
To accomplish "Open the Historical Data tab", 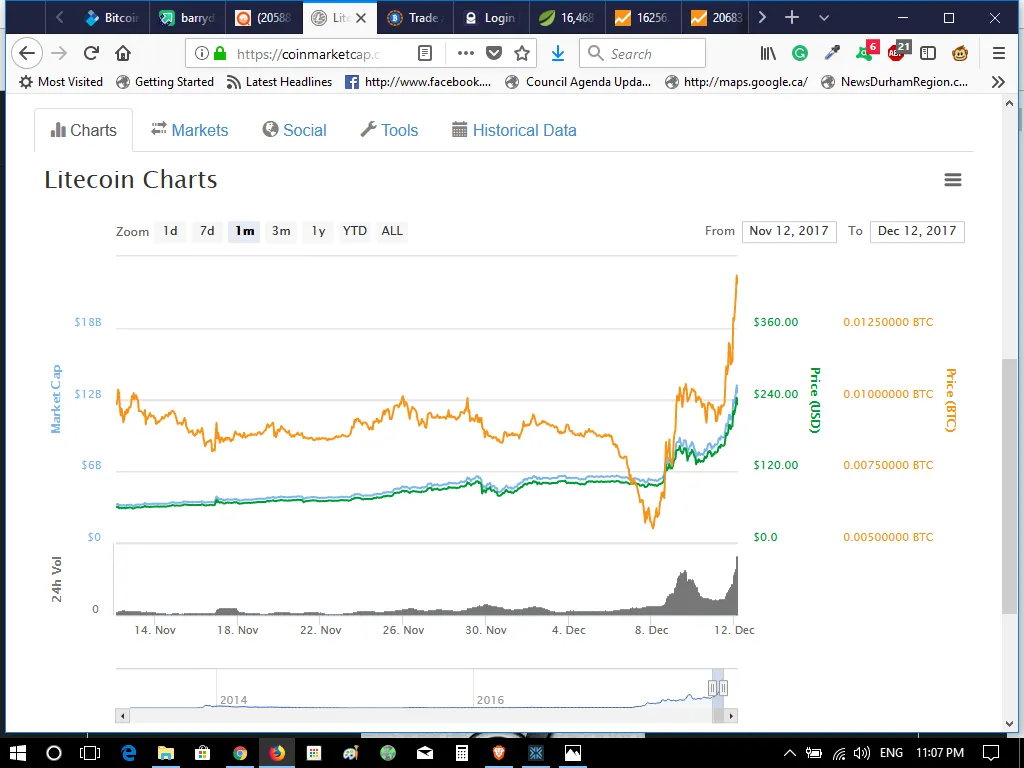I will pyautogui.click(x=515, y=130).
